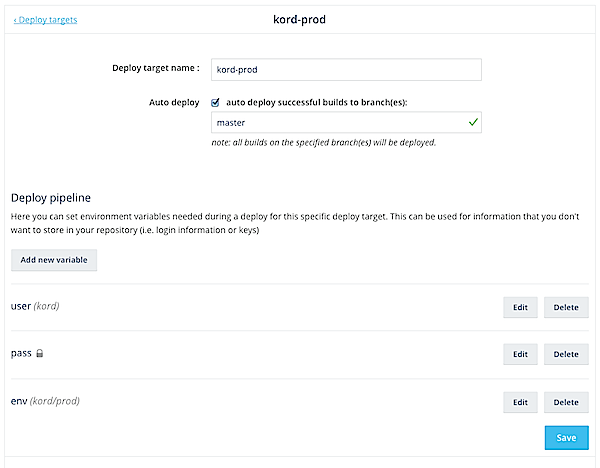Toggle the auto deploy checkbox
The height and width of the screenshot is (468, 600).
pos(215,102)
